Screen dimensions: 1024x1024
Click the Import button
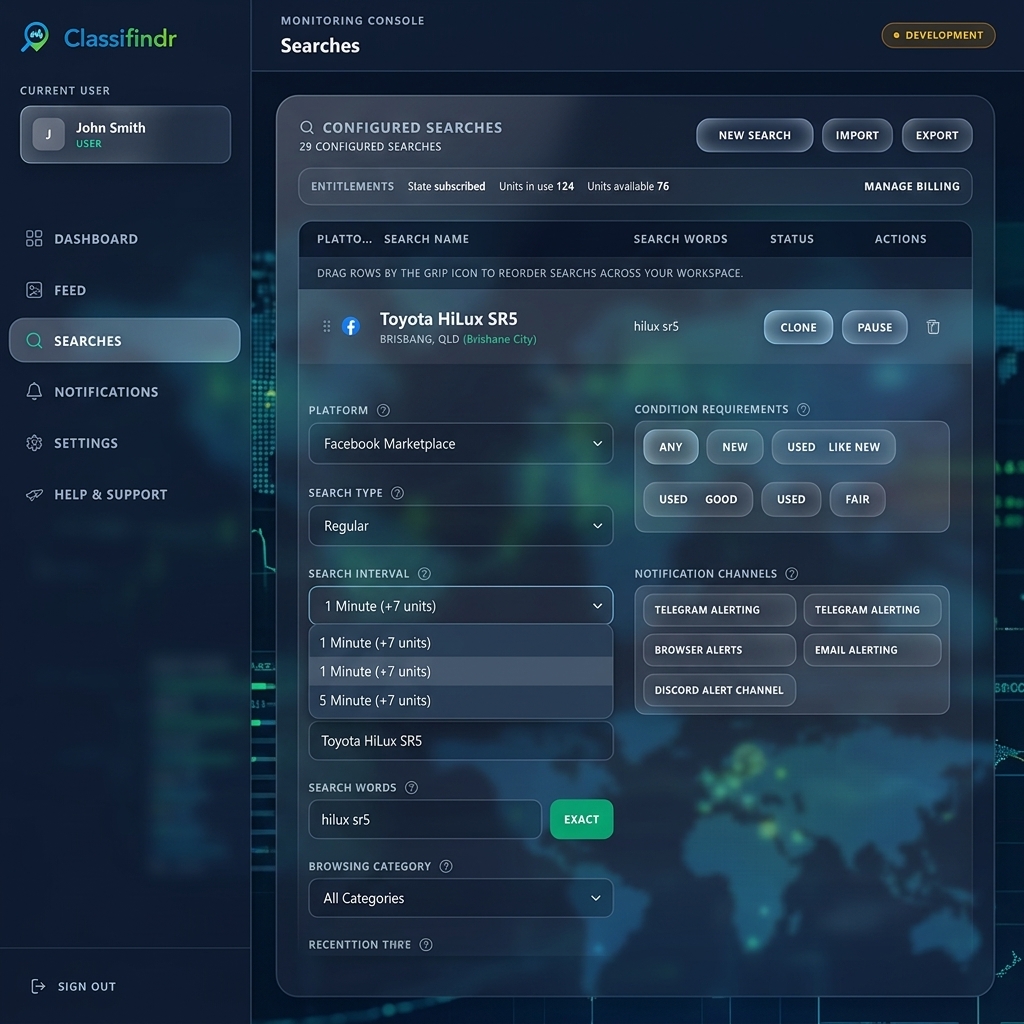coord(857,135)
